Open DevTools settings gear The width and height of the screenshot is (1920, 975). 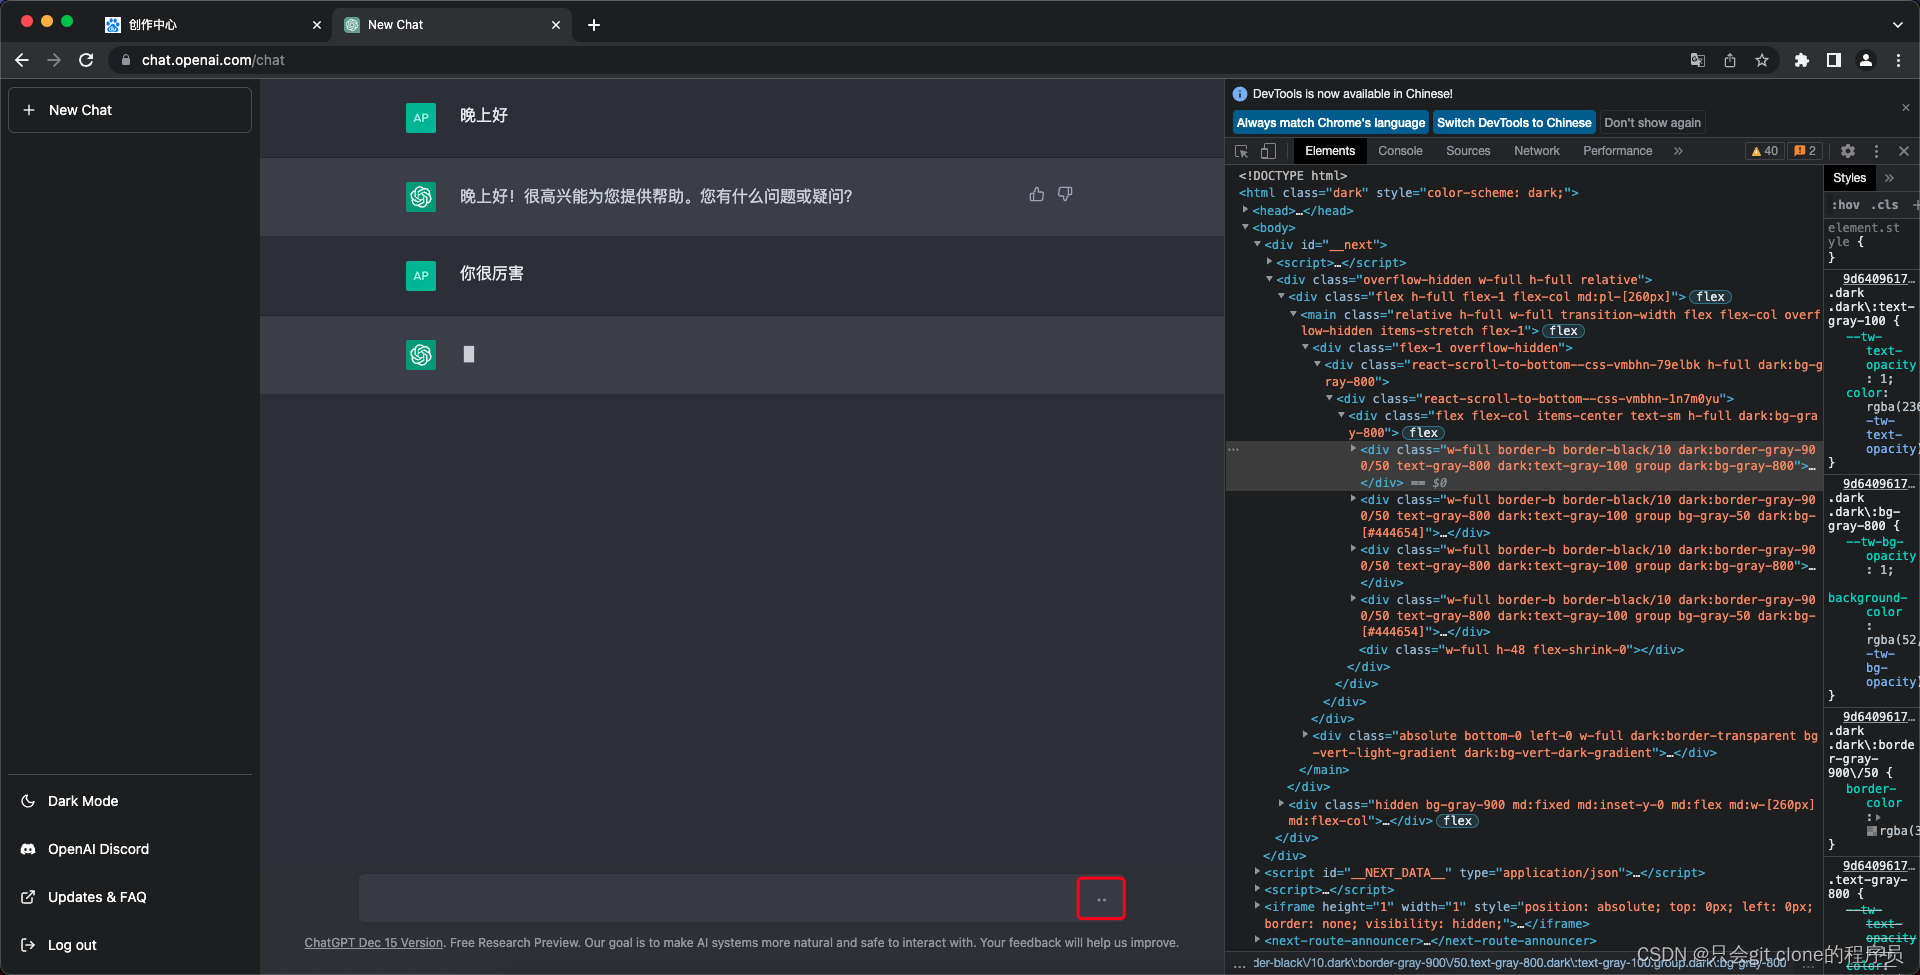[1848, 151]
